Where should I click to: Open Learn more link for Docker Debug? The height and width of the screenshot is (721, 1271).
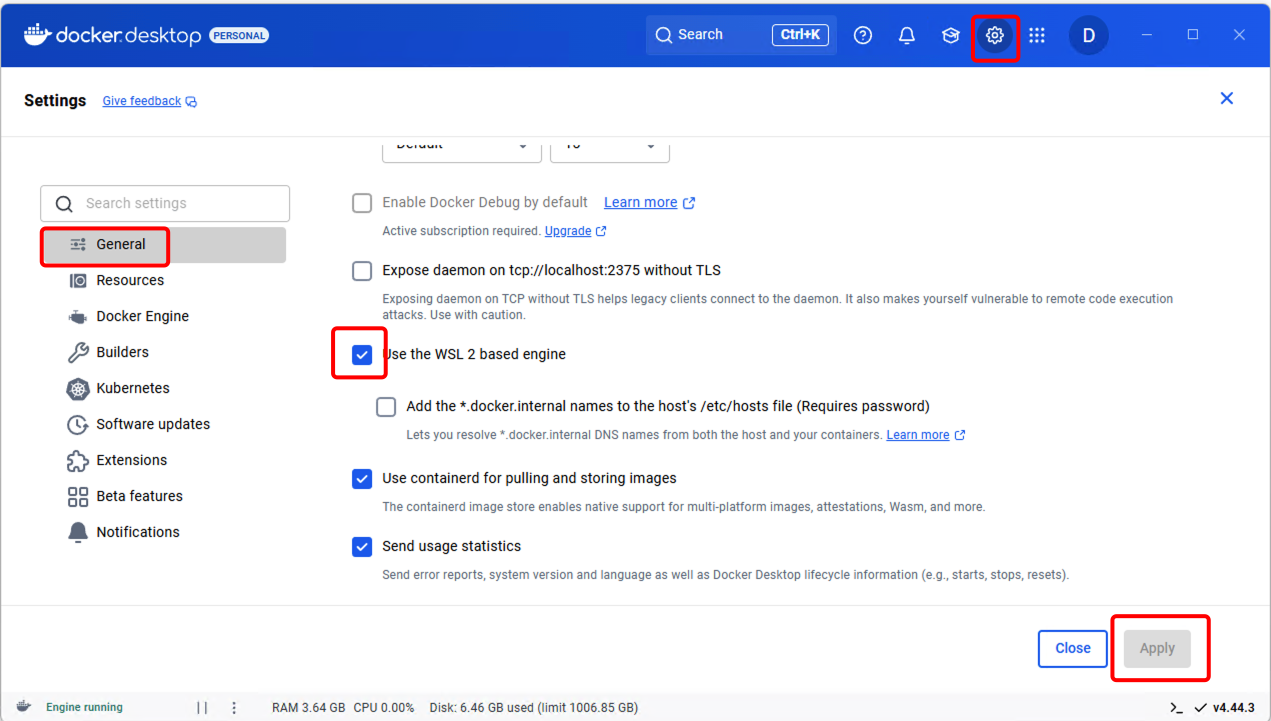tap(649, 202)
